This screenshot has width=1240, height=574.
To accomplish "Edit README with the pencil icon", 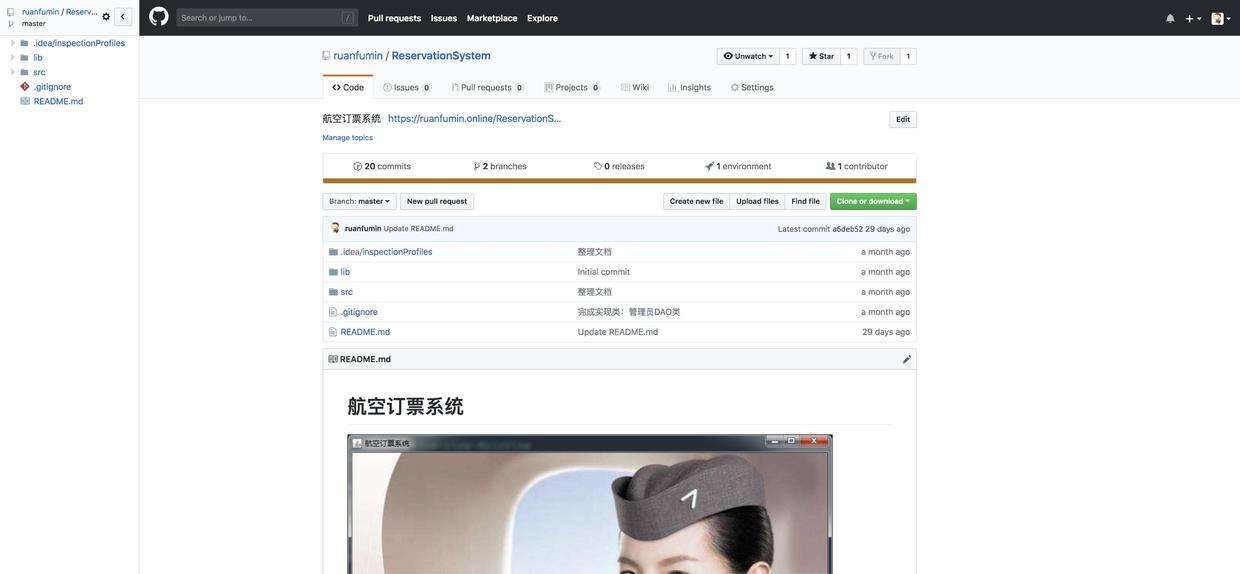I will click(907, 359).
